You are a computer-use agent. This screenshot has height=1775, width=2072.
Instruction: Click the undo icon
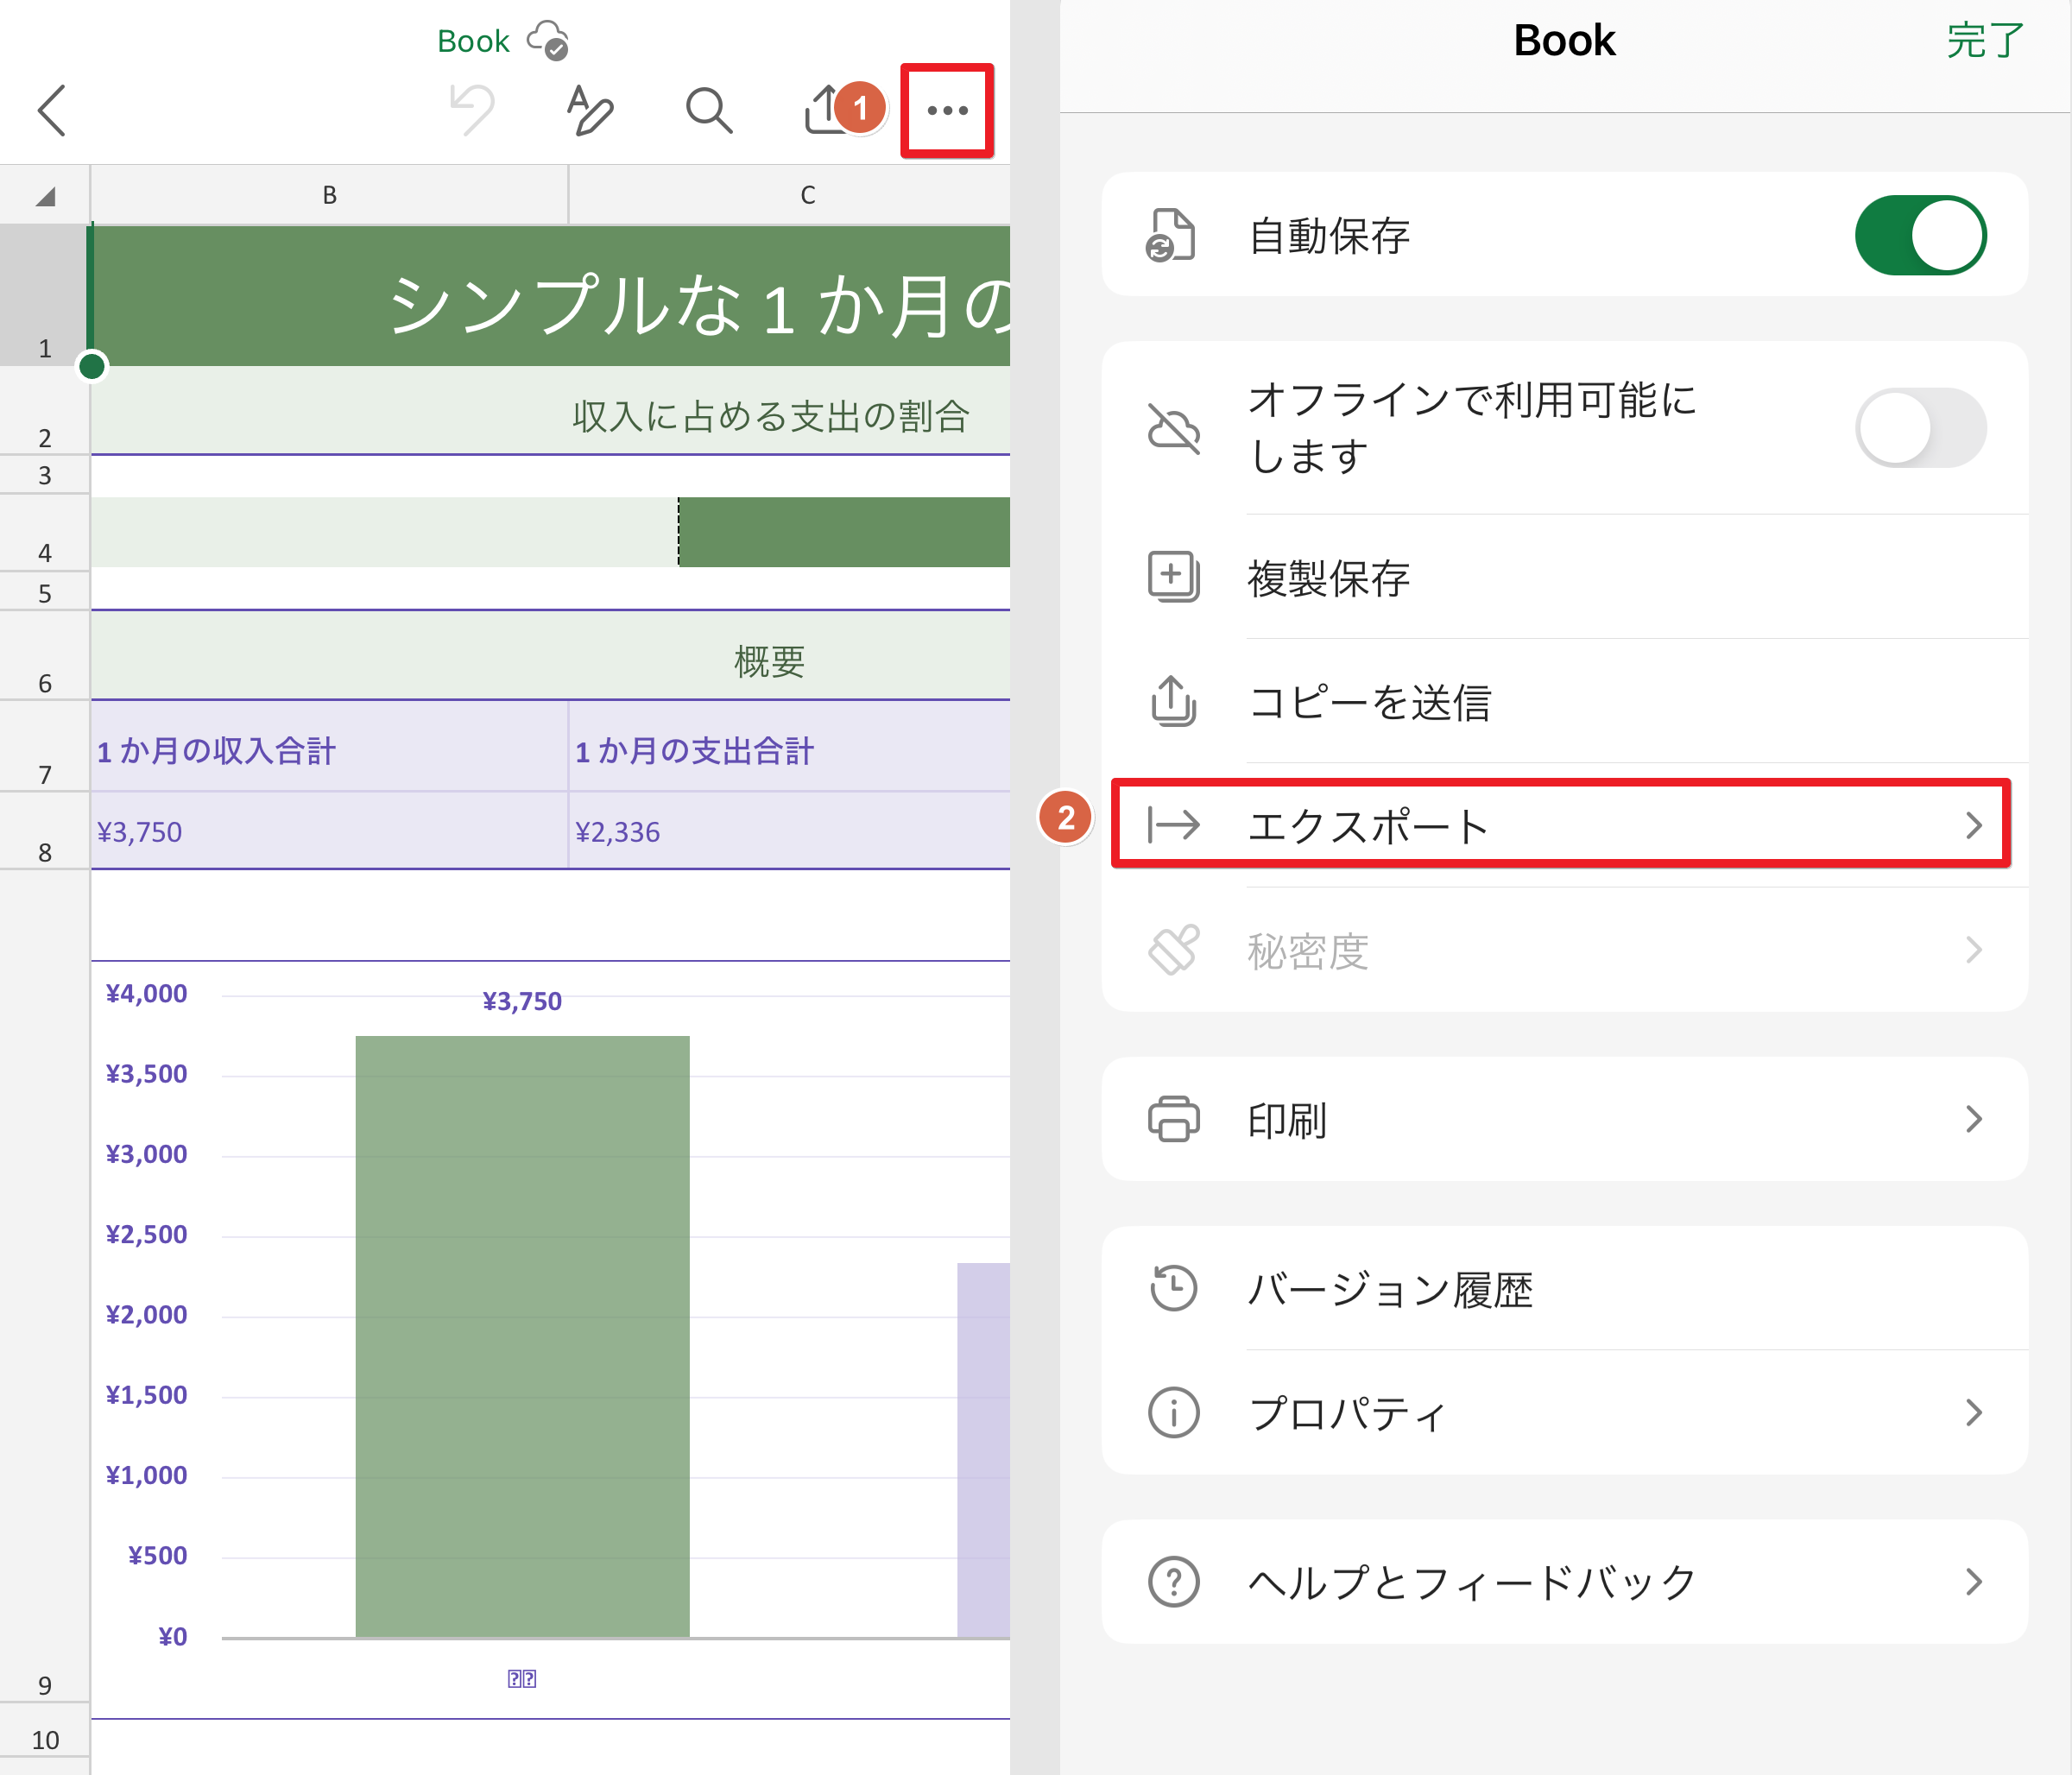pyautogui.click(x=472, y=109)
